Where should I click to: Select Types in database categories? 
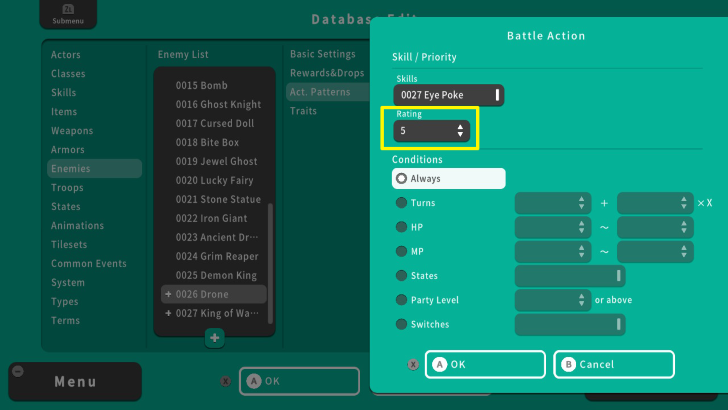tap(65, 302)
